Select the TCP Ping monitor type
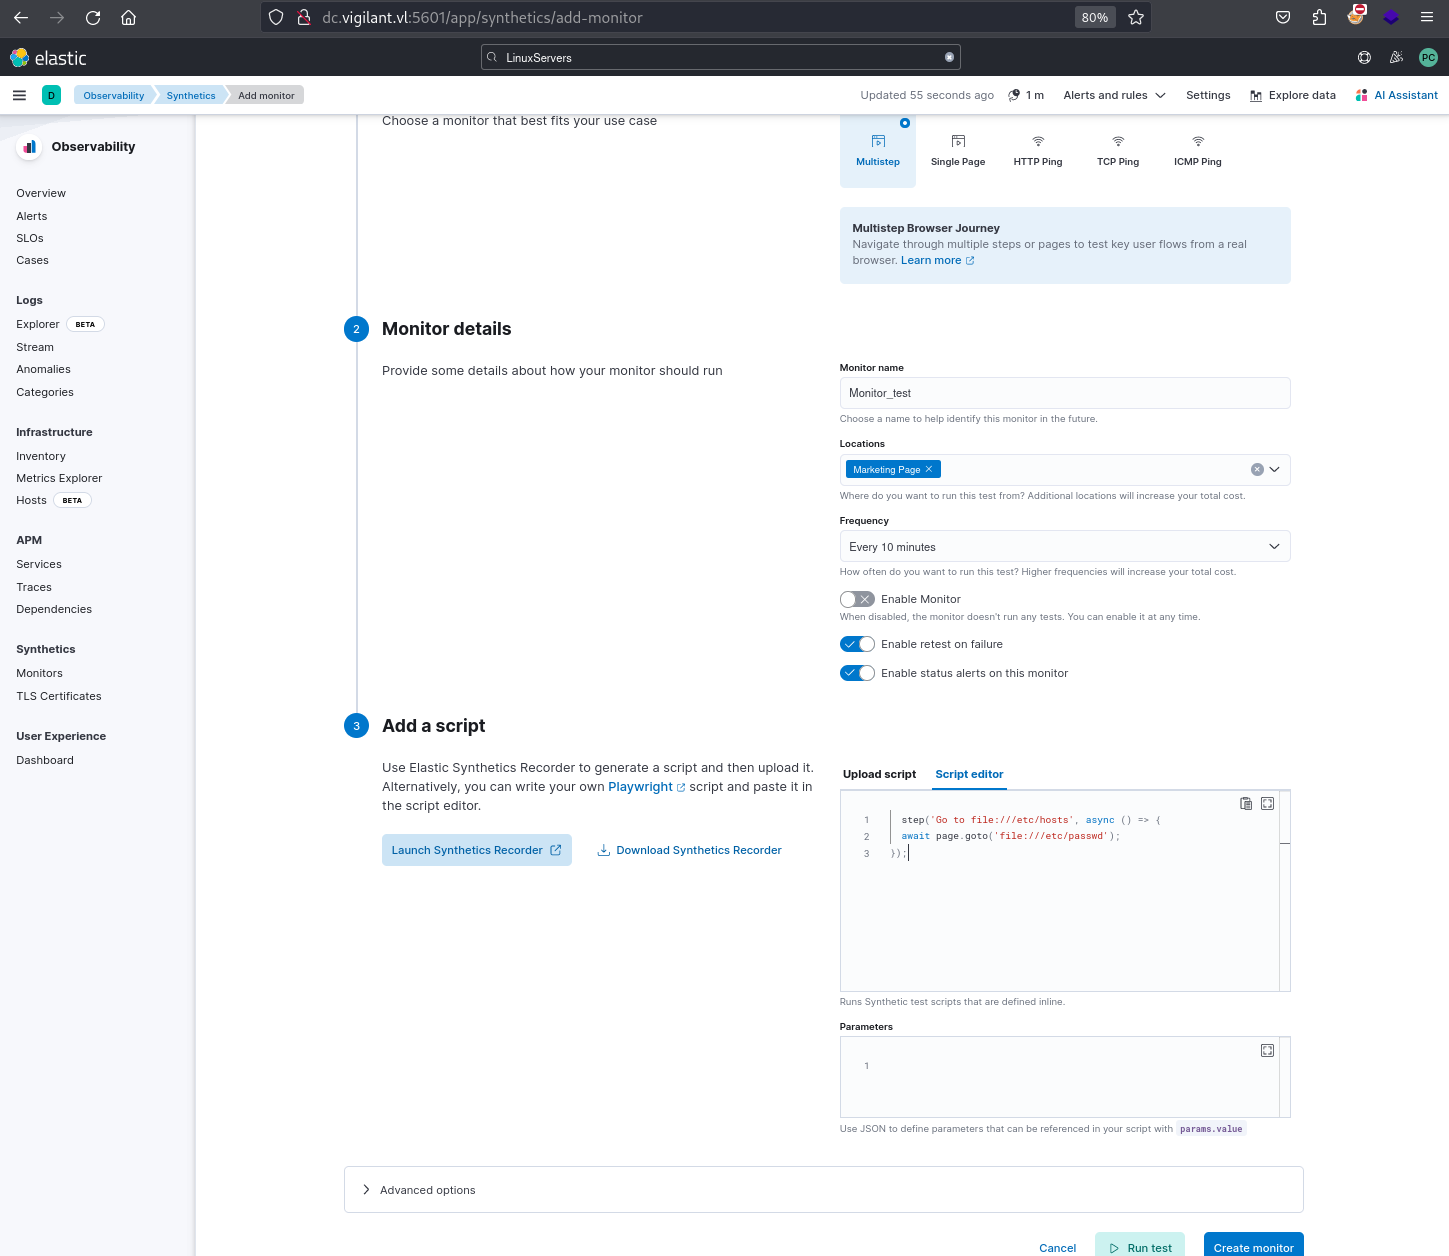The image size is (1449, 1256). click(x=1117, y=151)
